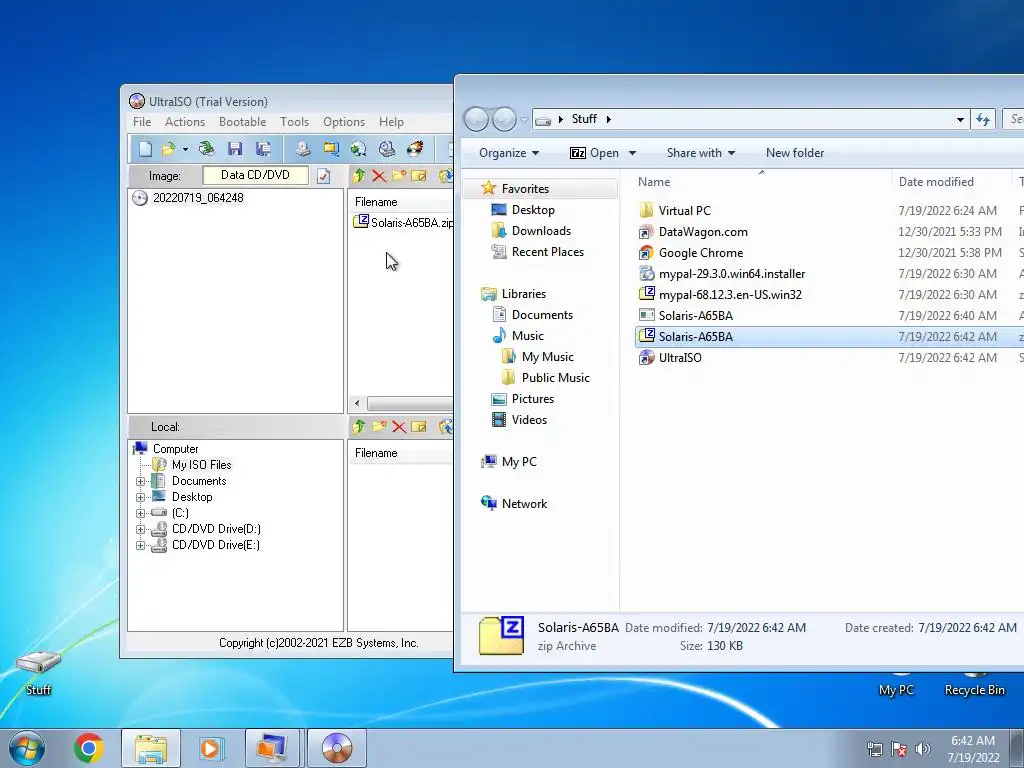This screenshot has width=1024, height=768.
Task: Click the Burn CD/DVD Image flaming disc icon
Action: coord(415,149)
